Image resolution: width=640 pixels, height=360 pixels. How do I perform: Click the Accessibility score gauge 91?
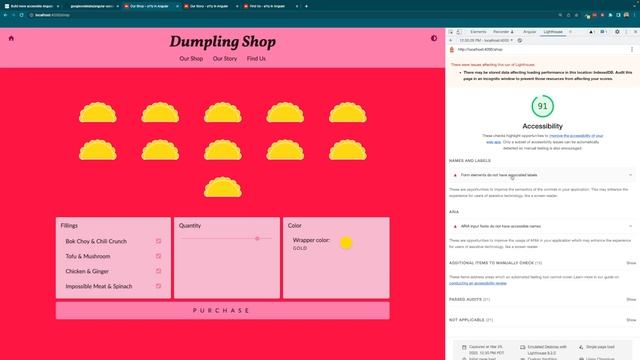pos(542,106)
